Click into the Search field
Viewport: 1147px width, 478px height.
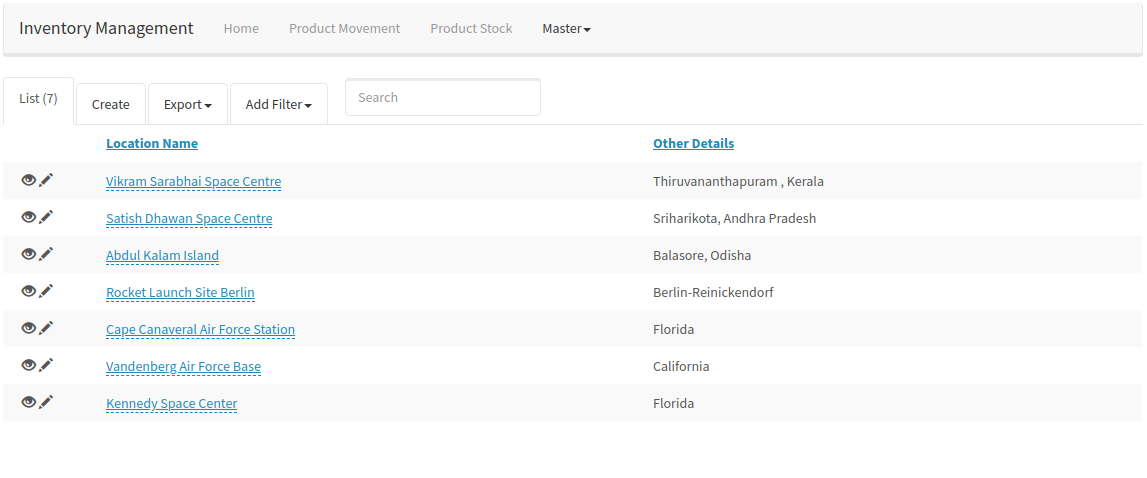pos(442,98)
